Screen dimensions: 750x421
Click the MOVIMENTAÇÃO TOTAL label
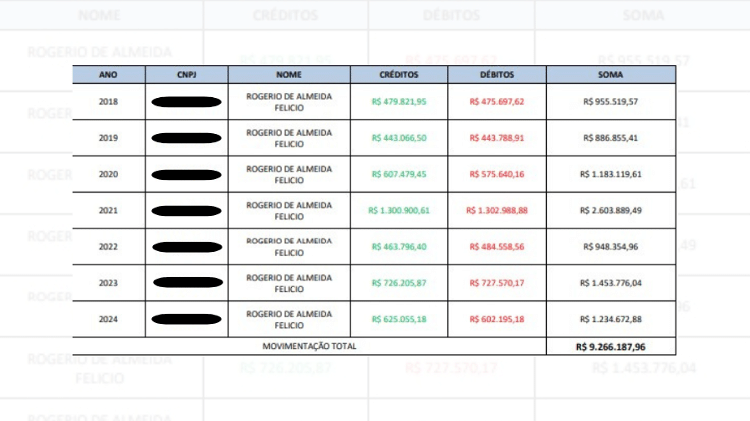(x=309, y=346)
